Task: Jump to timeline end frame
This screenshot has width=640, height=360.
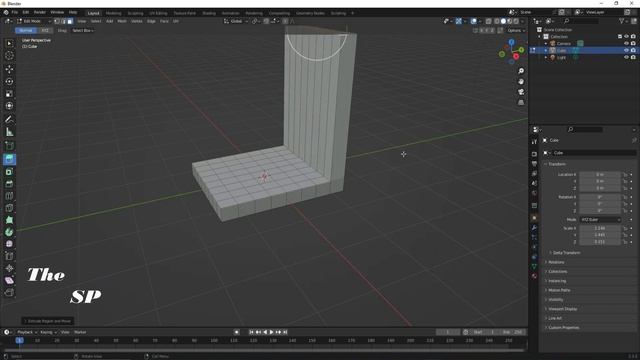Action: [x=285, y=332]
